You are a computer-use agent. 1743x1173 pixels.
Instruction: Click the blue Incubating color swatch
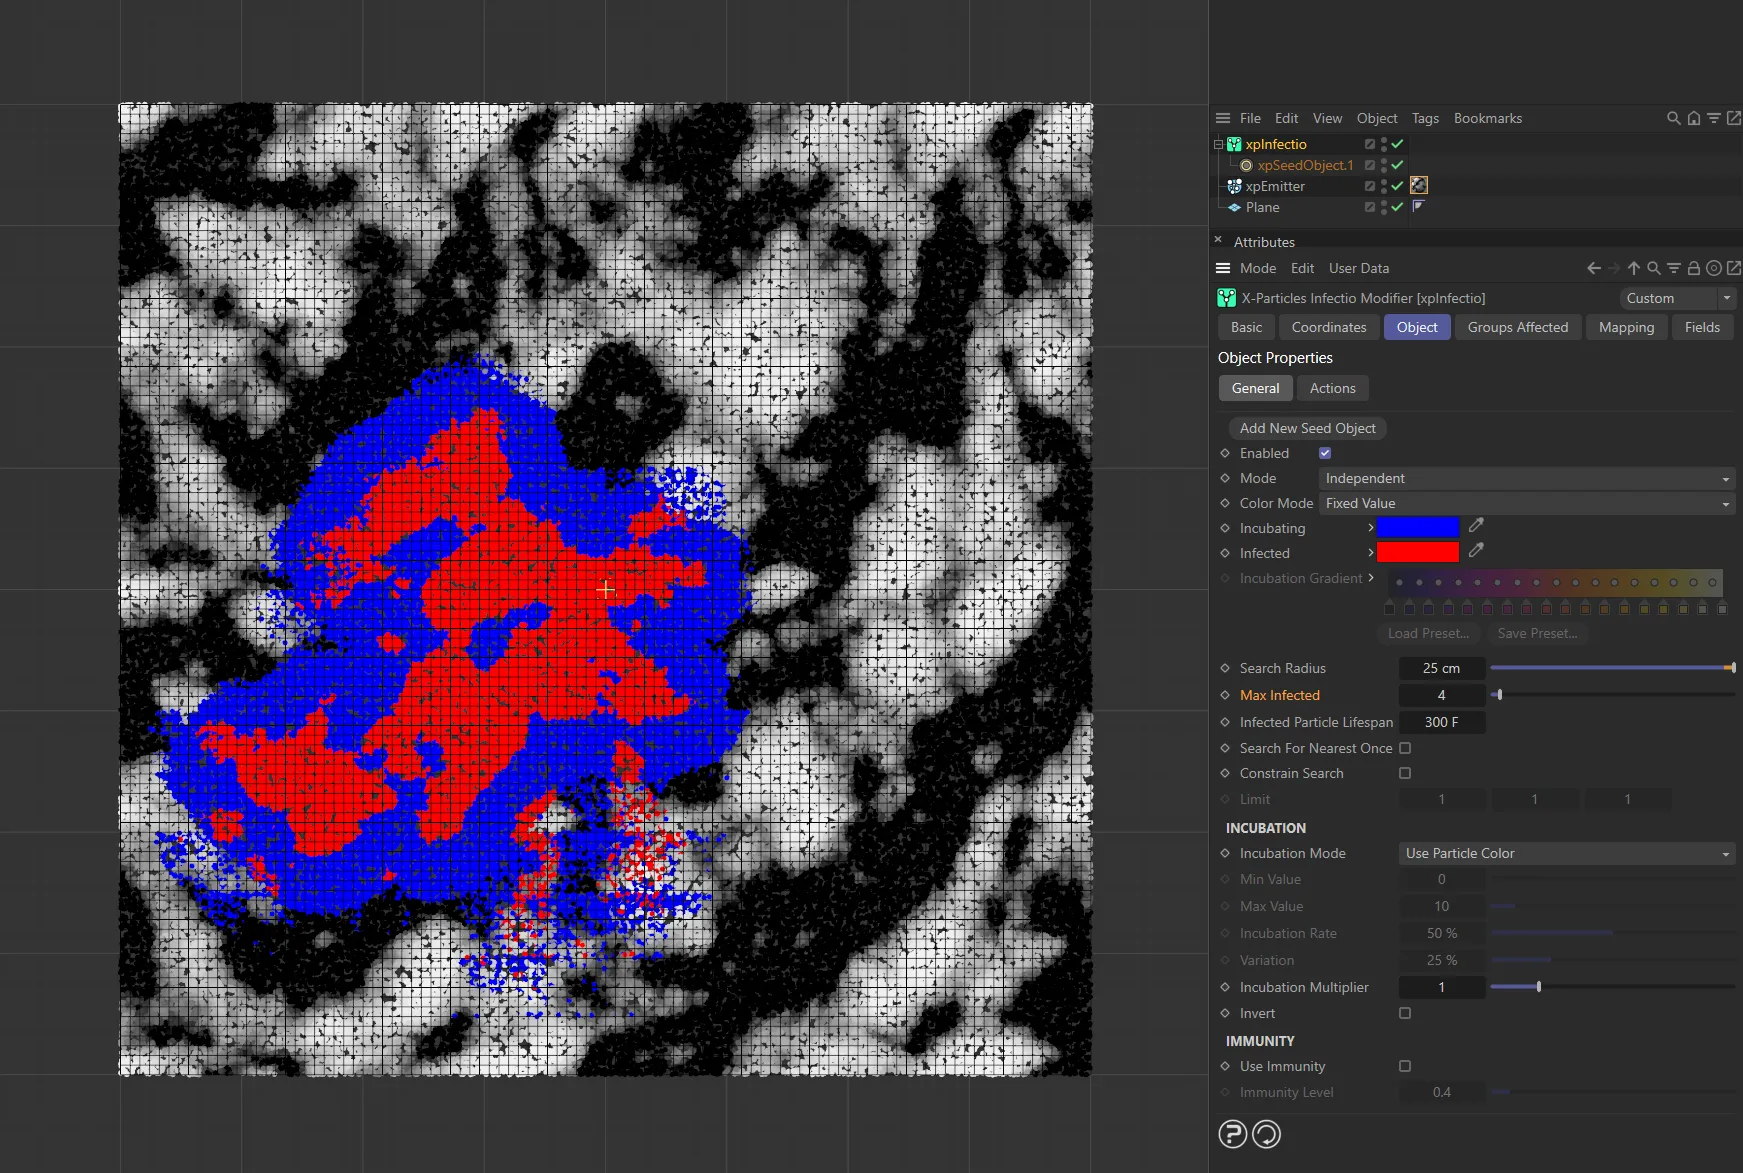(x=1417, y=527)
